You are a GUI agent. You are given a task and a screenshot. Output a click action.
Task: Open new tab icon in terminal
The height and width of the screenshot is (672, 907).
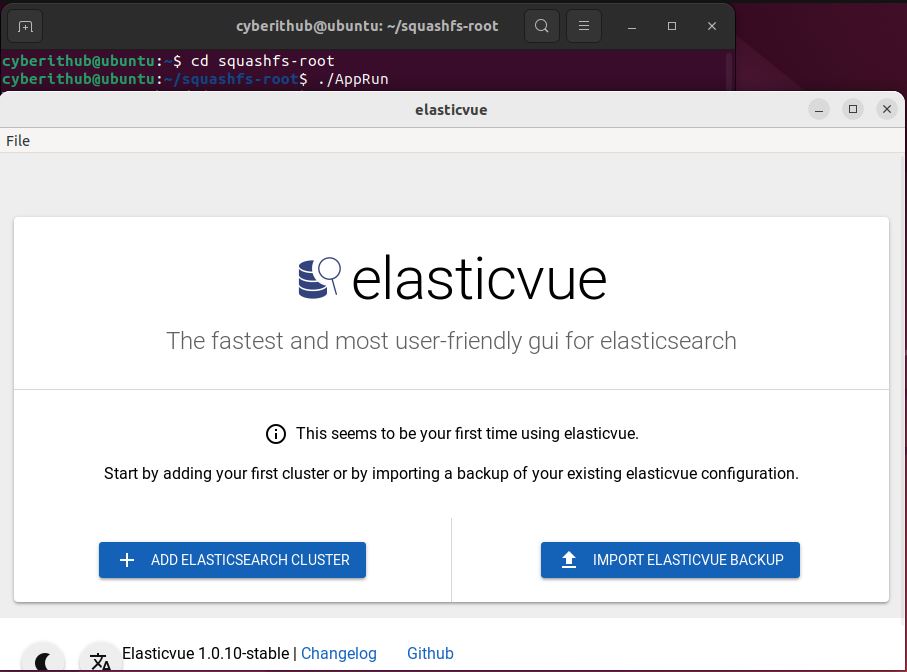point(25,27)
